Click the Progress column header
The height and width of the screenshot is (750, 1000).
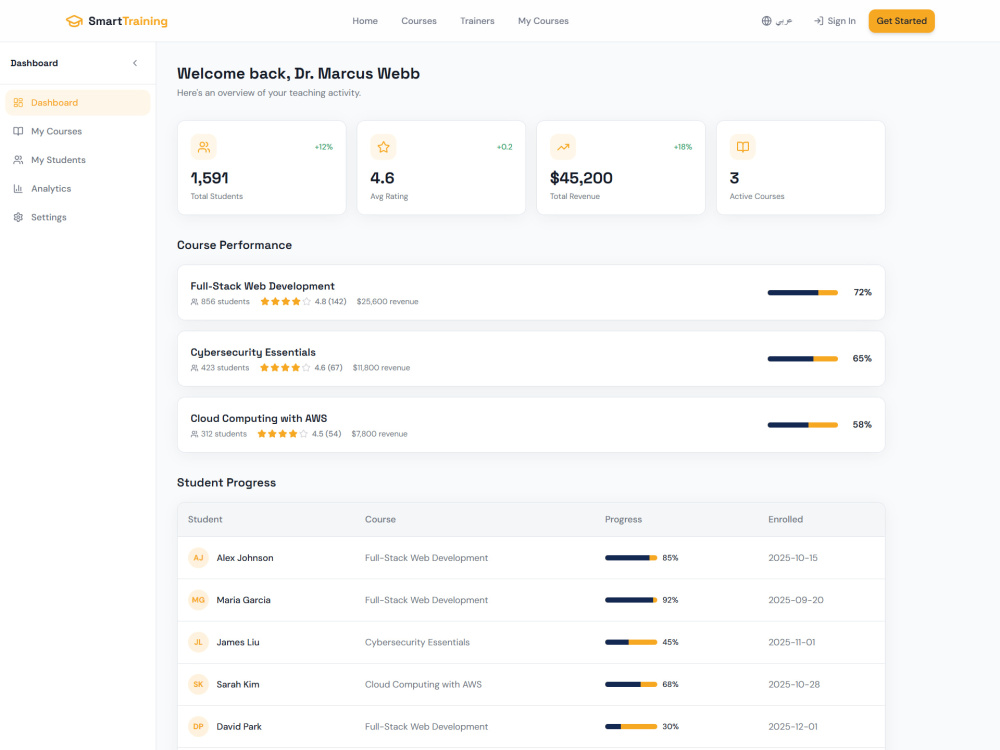(623, 520)
